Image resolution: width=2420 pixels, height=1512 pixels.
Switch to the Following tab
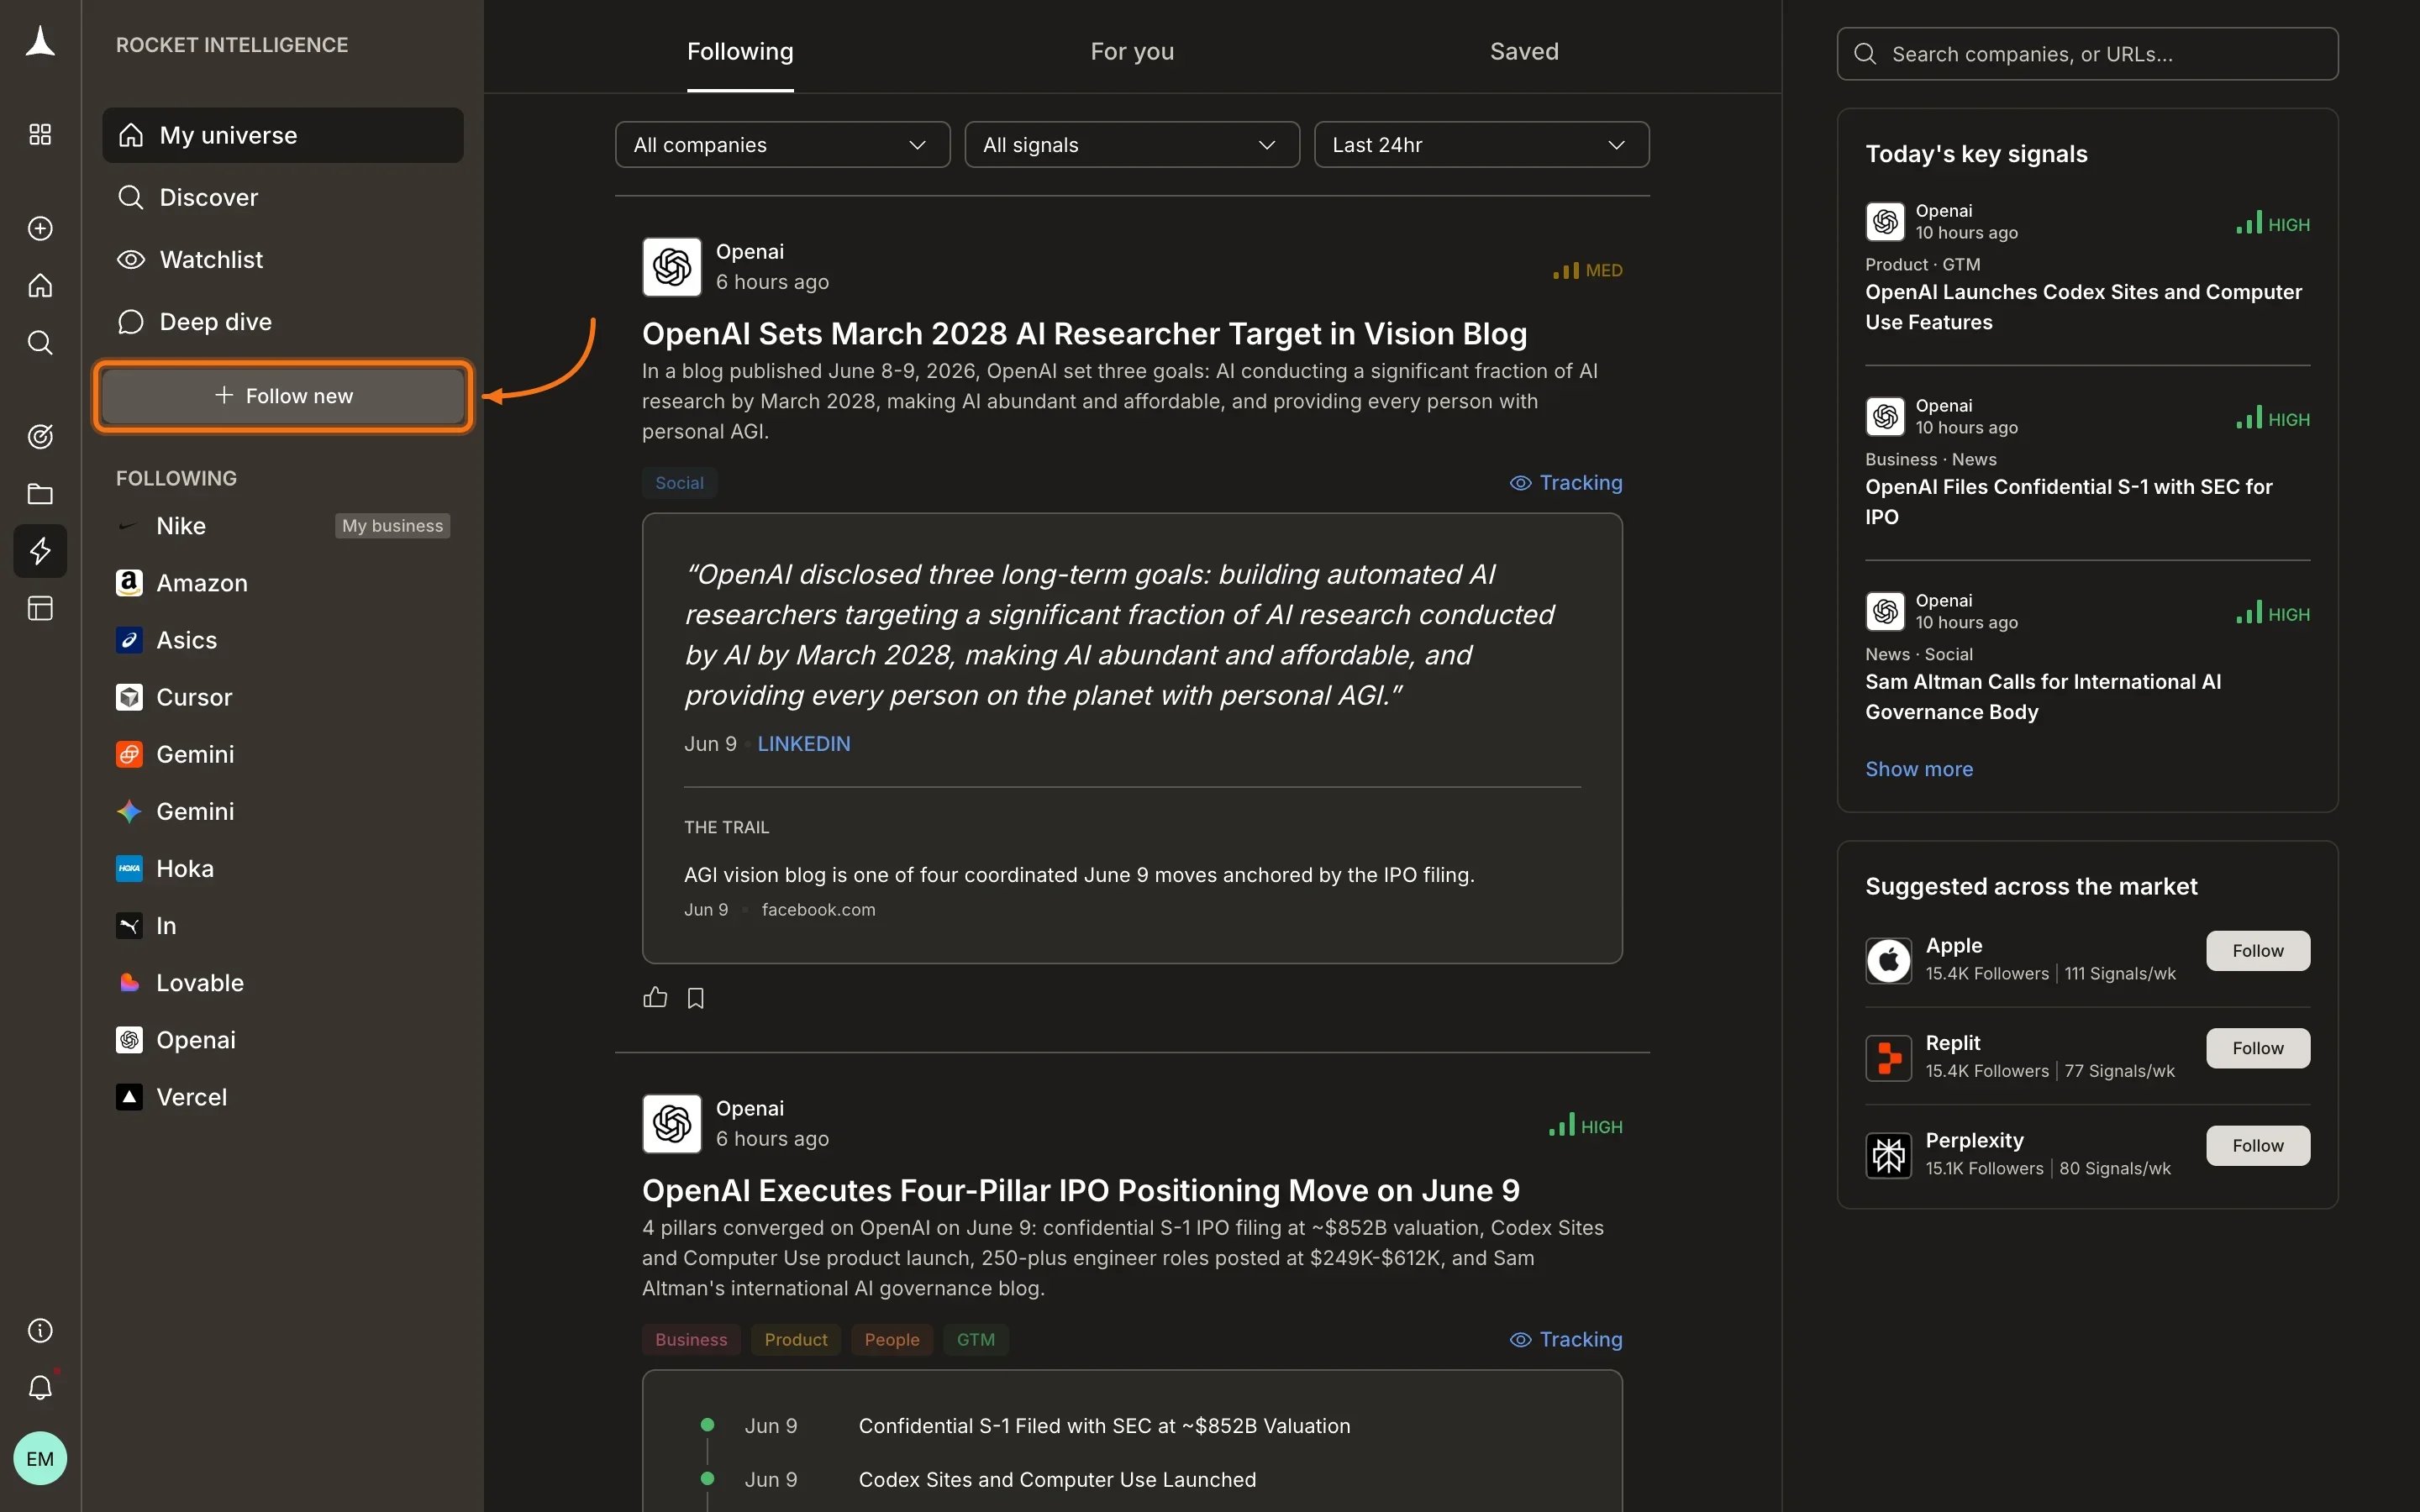[740, 52]
